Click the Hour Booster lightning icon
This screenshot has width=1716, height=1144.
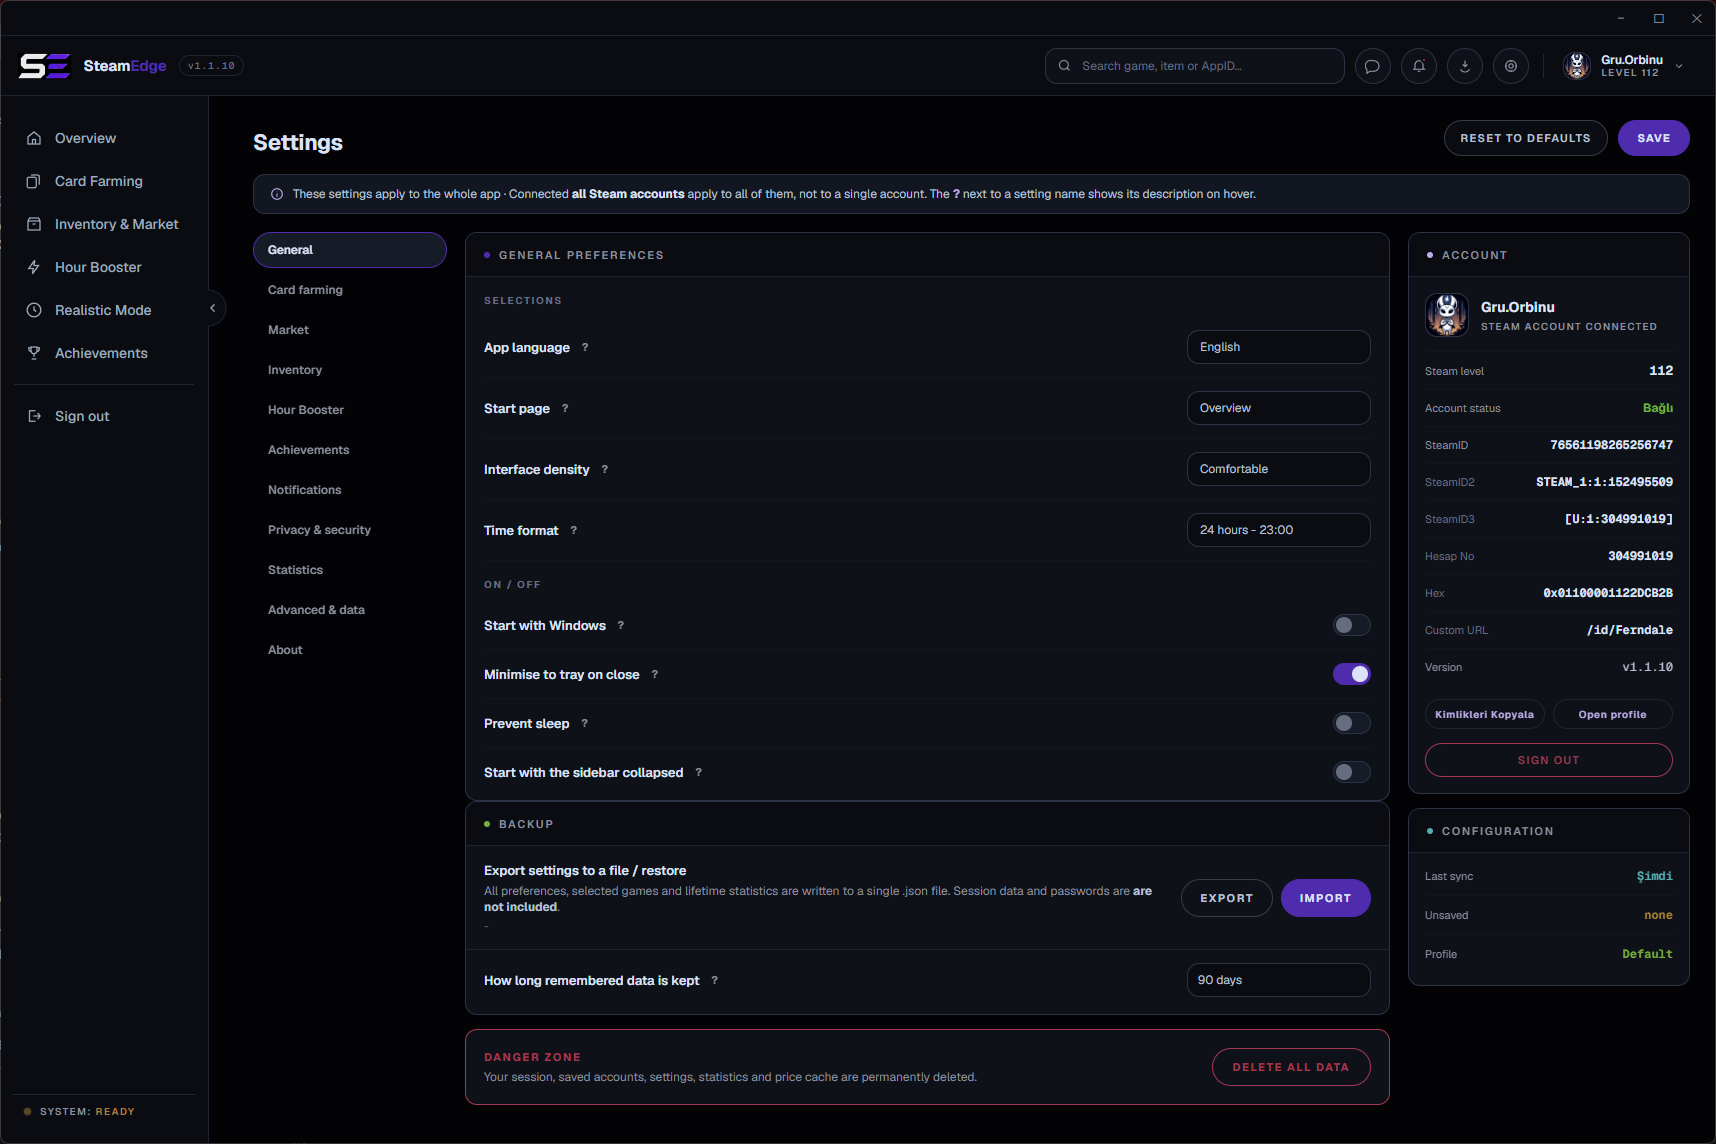click(x=34, y=267)
